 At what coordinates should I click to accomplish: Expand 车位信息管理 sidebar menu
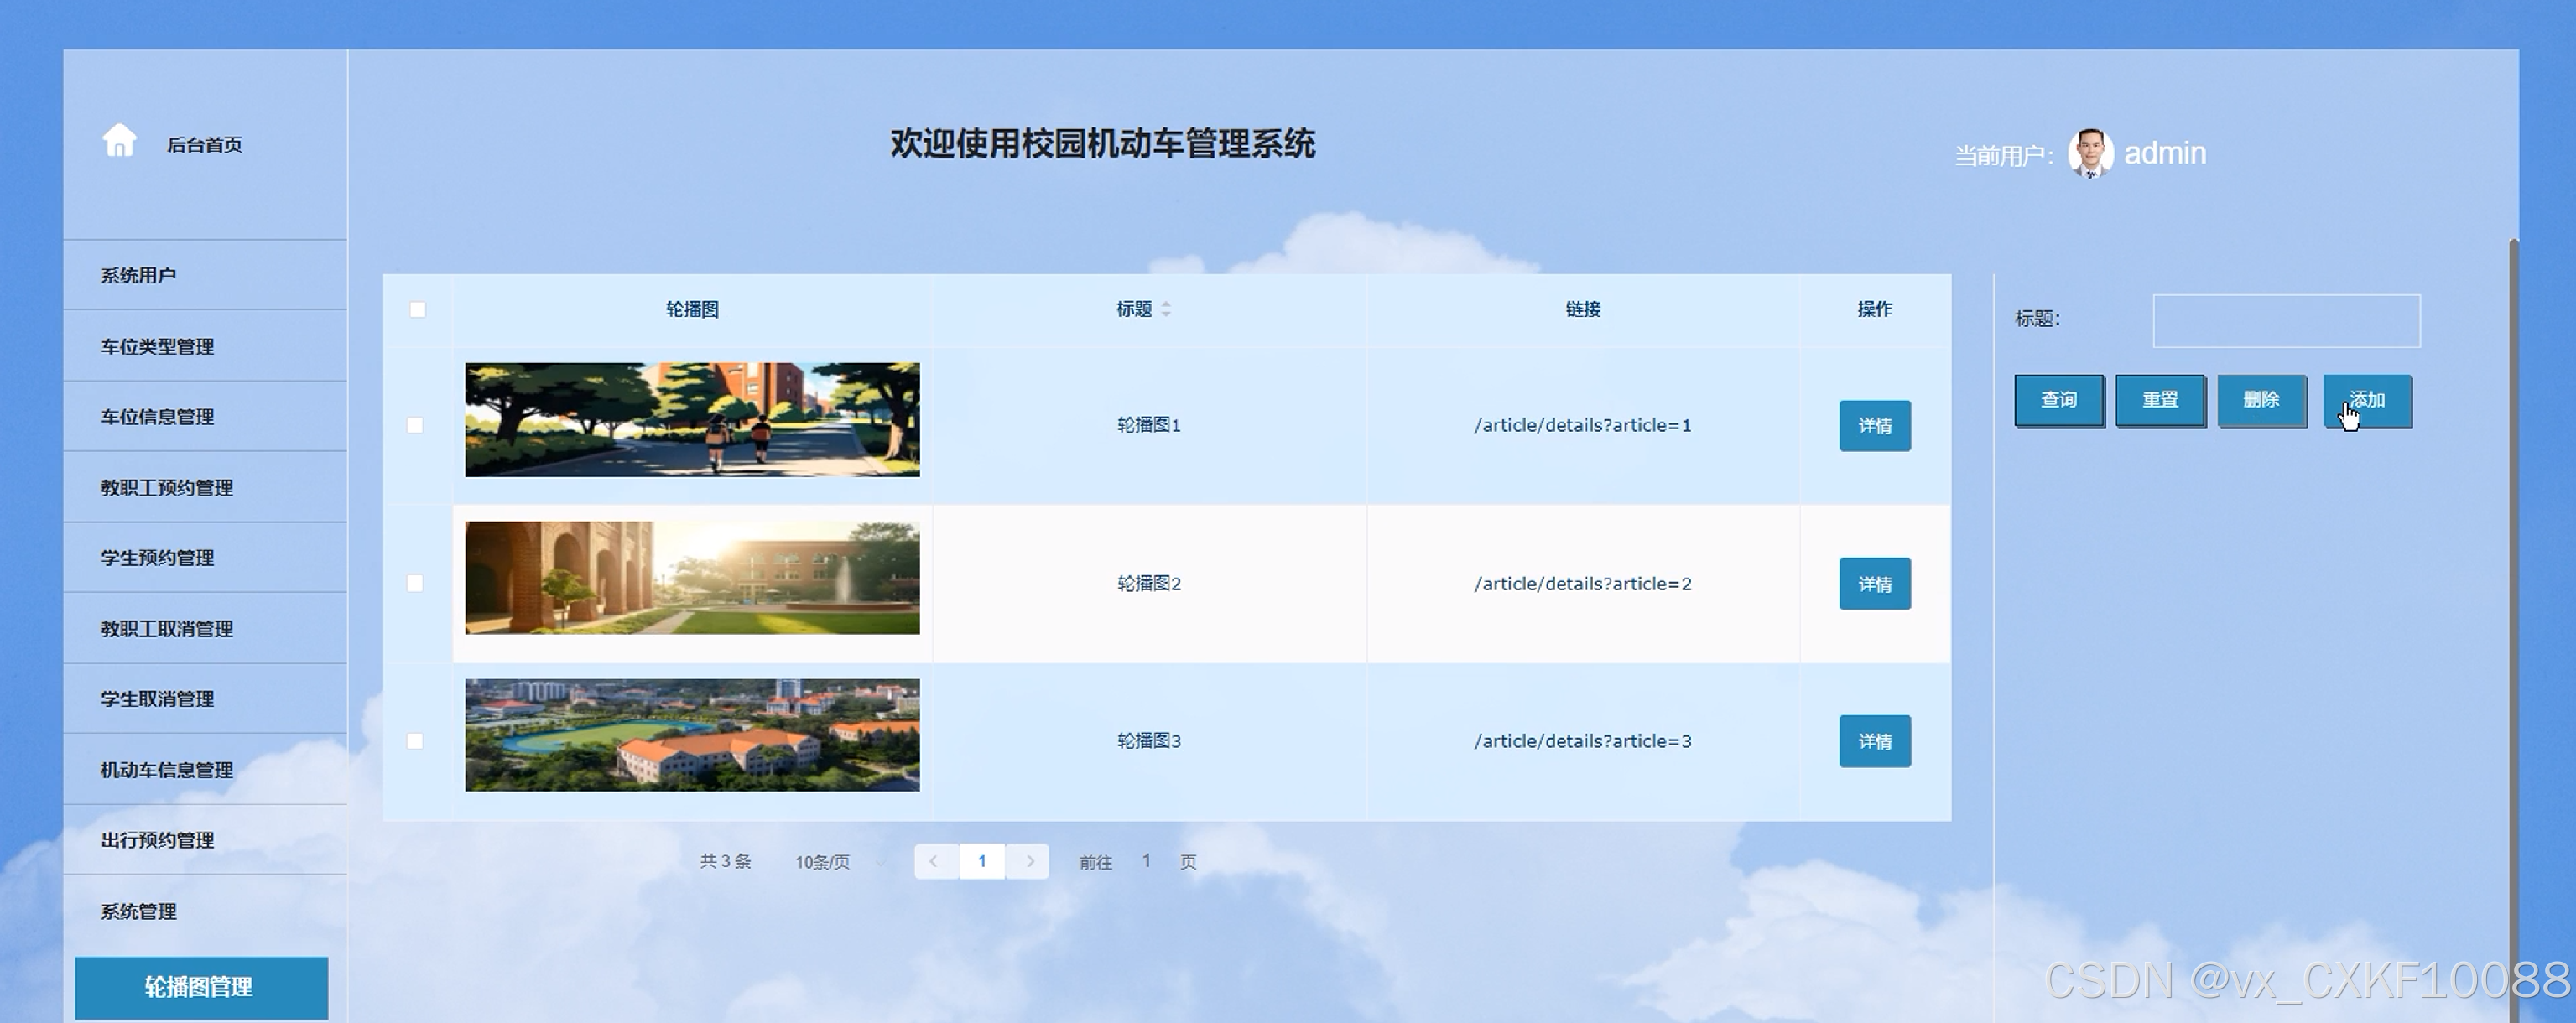(157, 416)
